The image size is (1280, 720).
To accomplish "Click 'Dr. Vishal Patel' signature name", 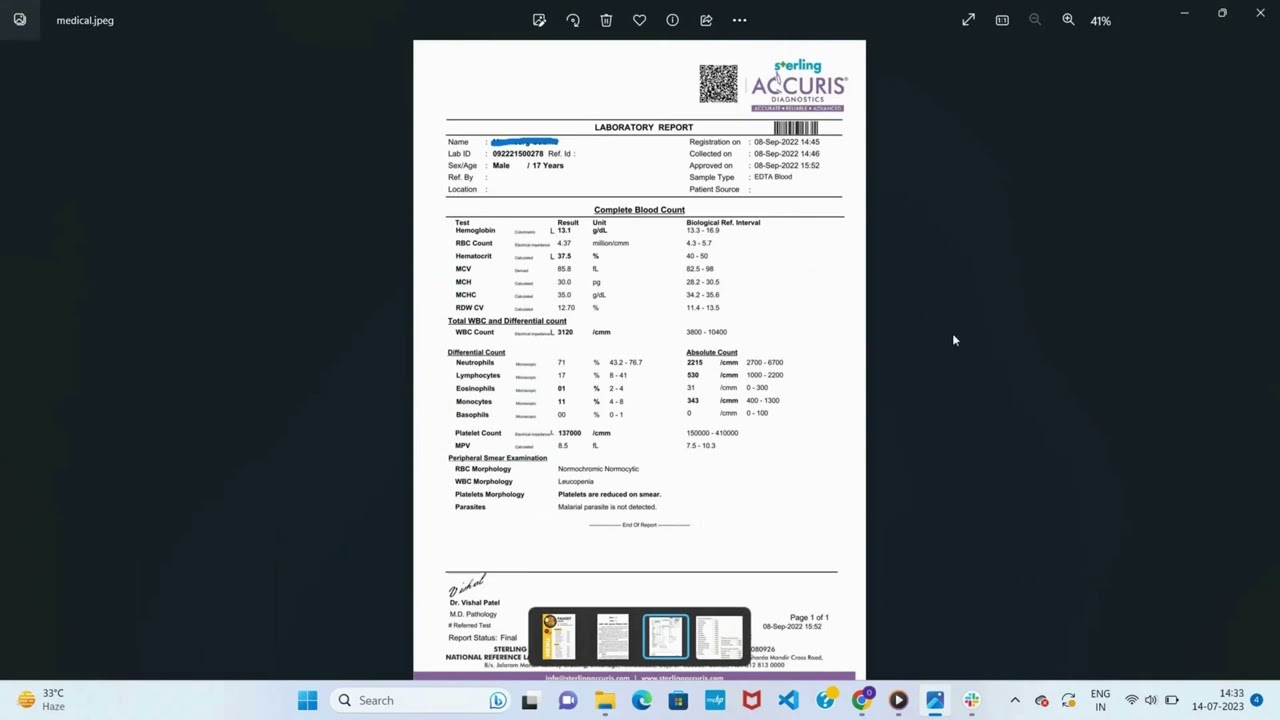I will click(x=474, y=603).
